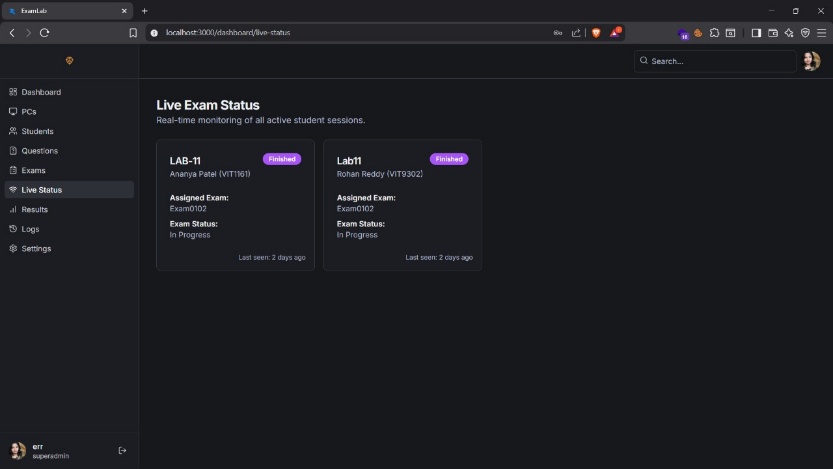833x469 pixels.
Task: Reload the page with the refresh icon
Action: tap(45, 33)
